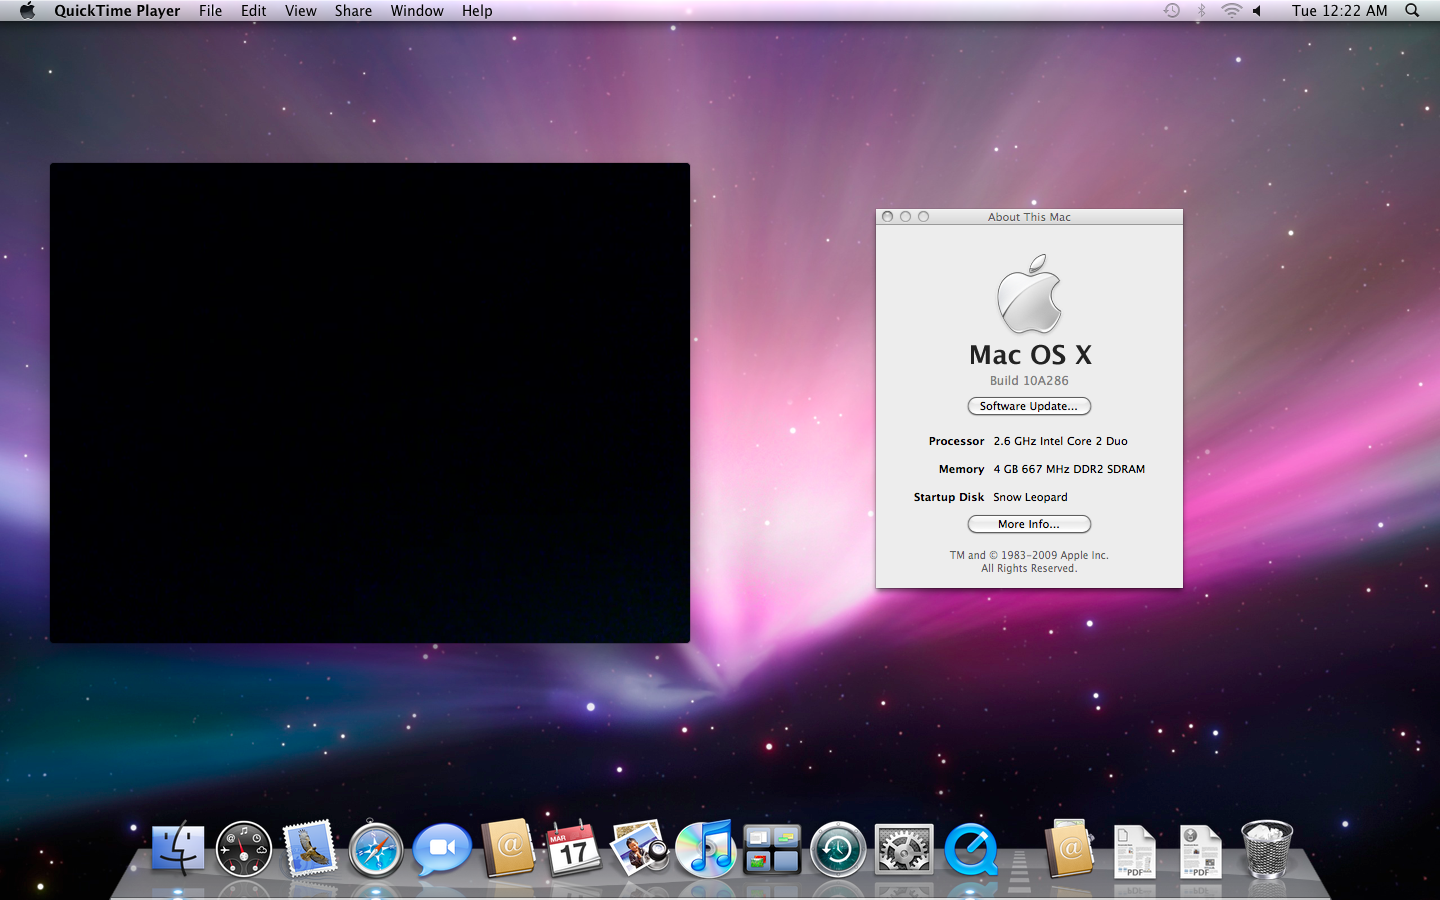
Task: Click the About This Mac title bar
Action: 1029,217
